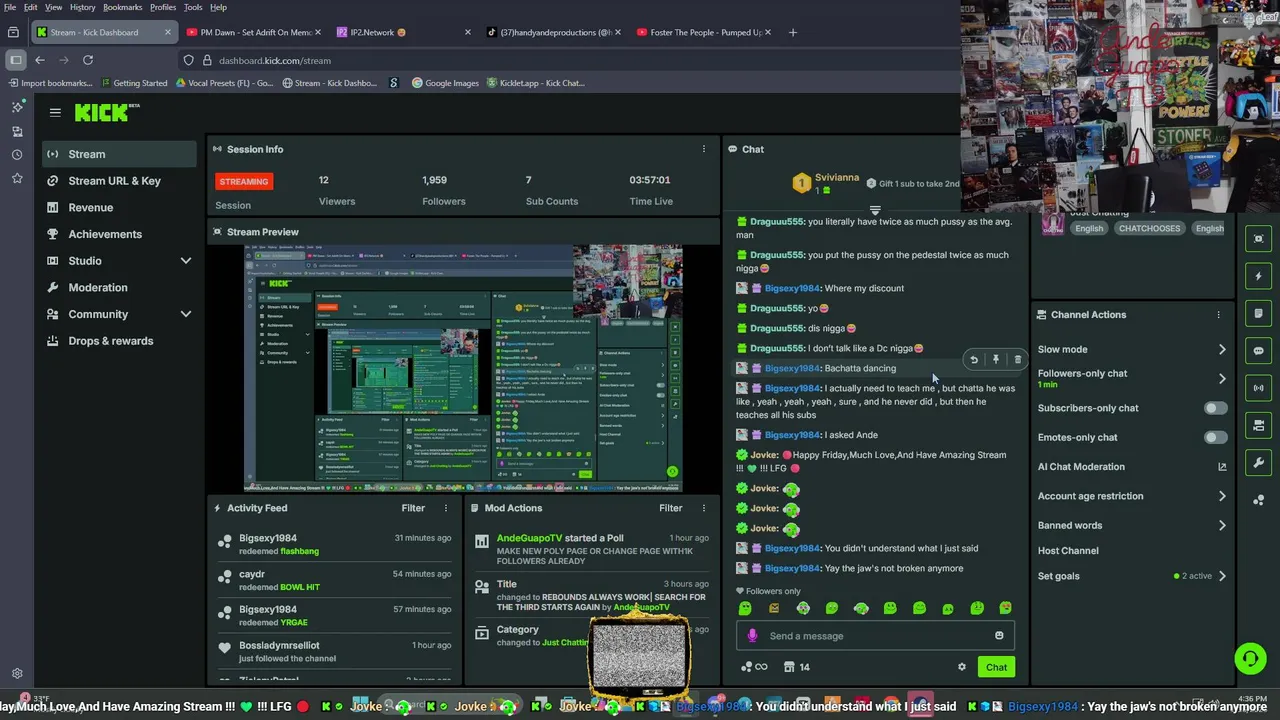Click the broadcast signal icon in right rail

tap(1258, 388)
